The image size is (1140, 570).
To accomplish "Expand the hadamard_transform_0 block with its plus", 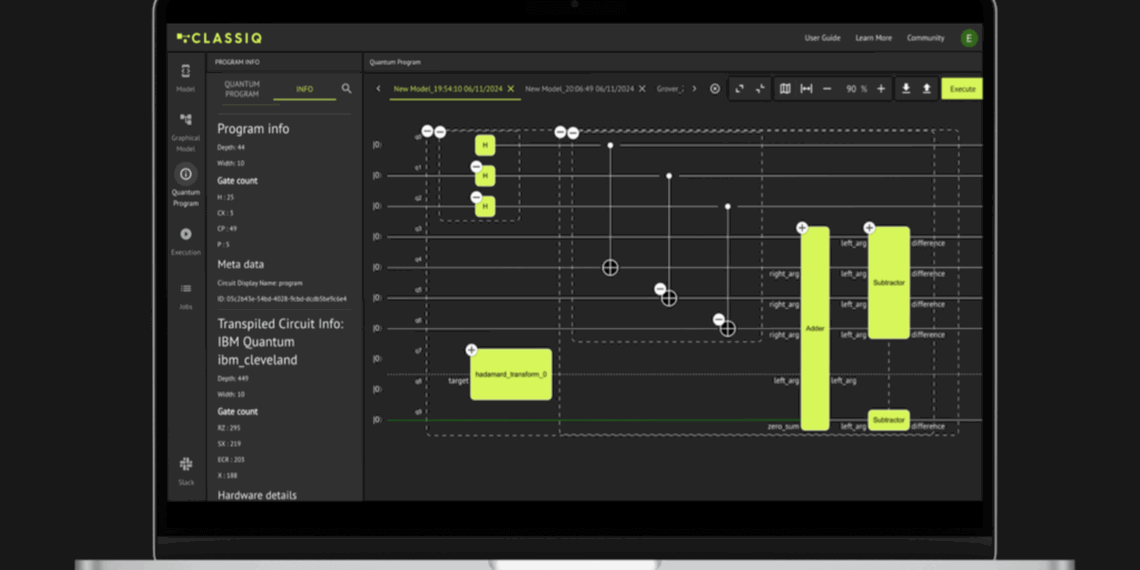I will (x=471, y=350).
